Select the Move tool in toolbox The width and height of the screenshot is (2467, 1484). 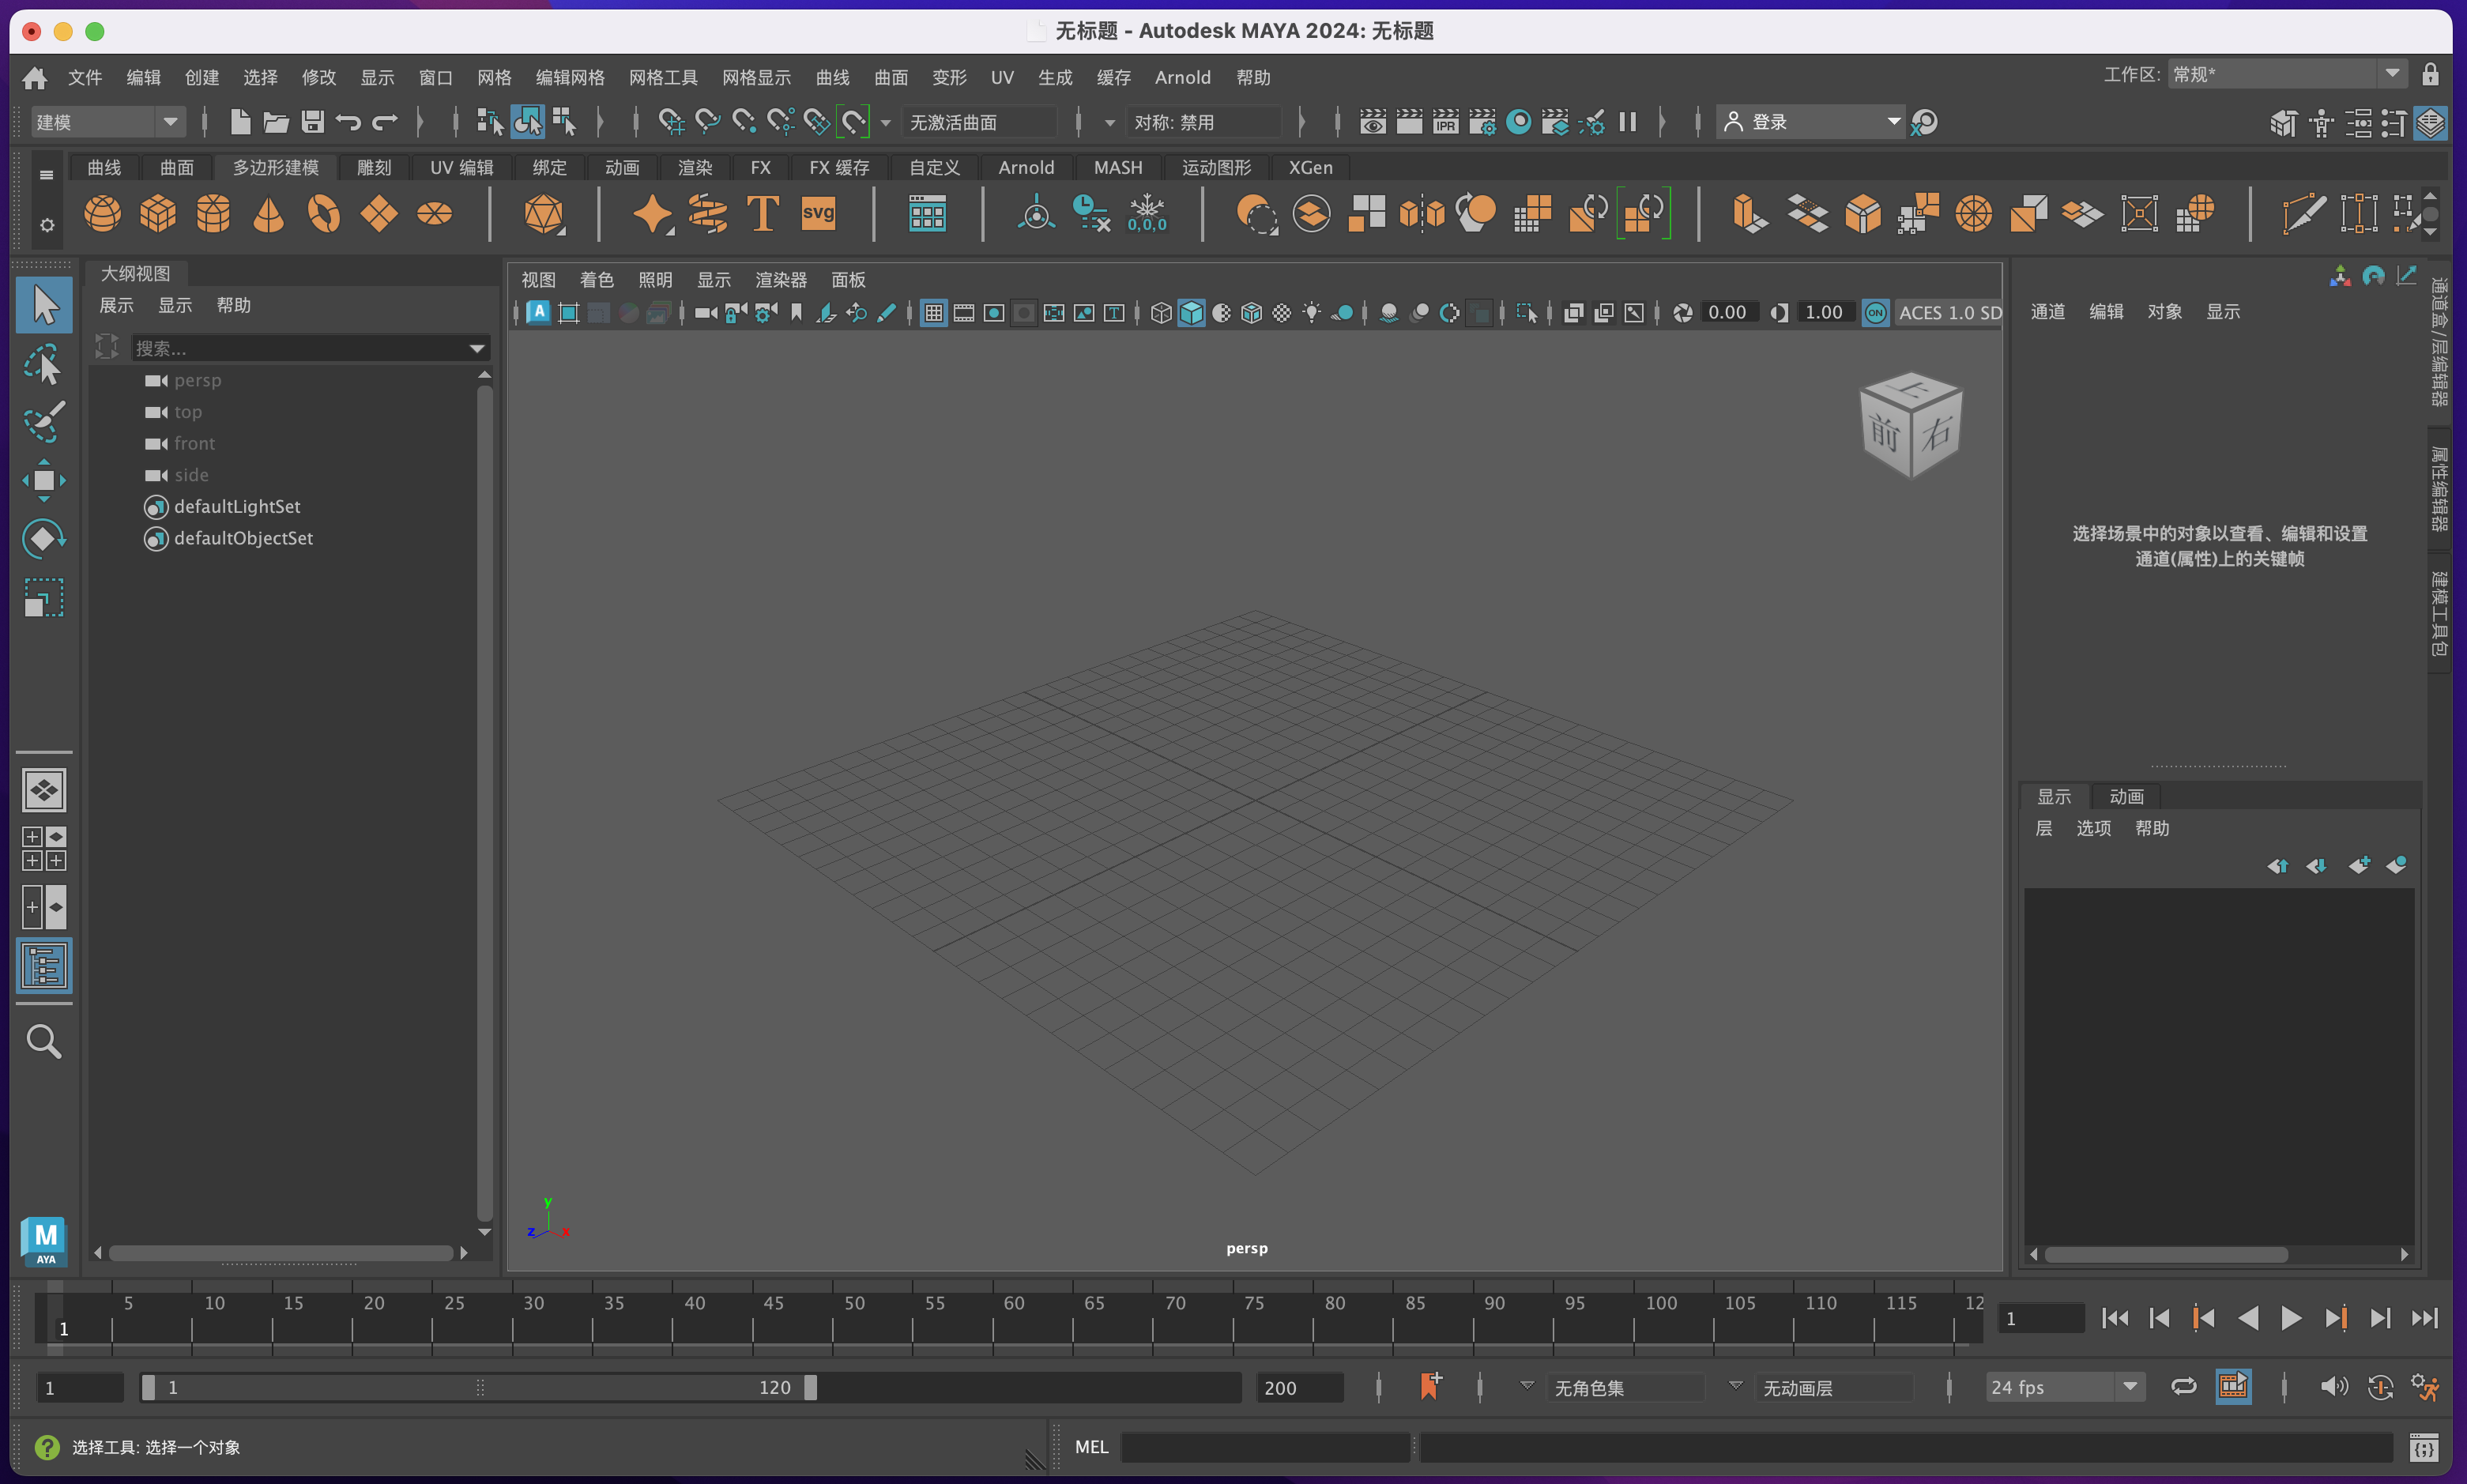(43, 481)
